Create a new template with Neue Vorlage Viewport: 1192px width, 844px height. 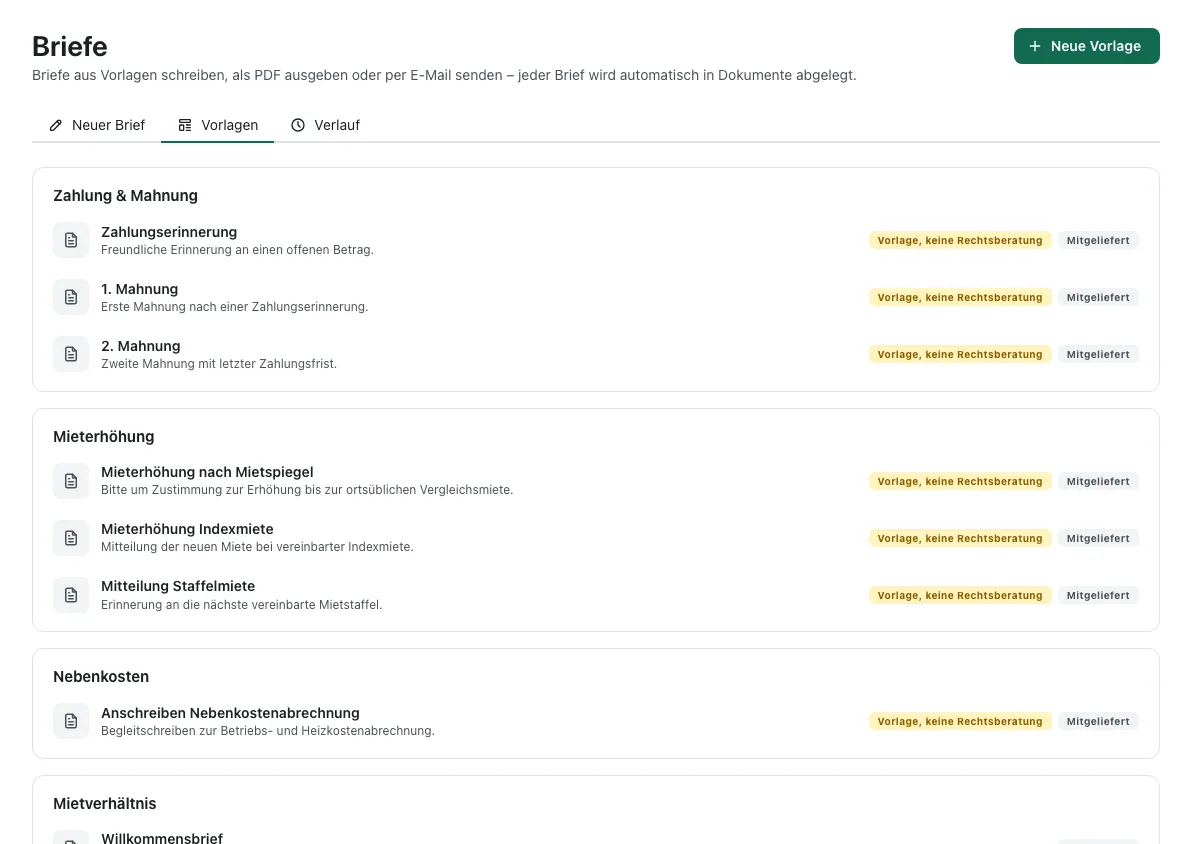click(1086, 46)
